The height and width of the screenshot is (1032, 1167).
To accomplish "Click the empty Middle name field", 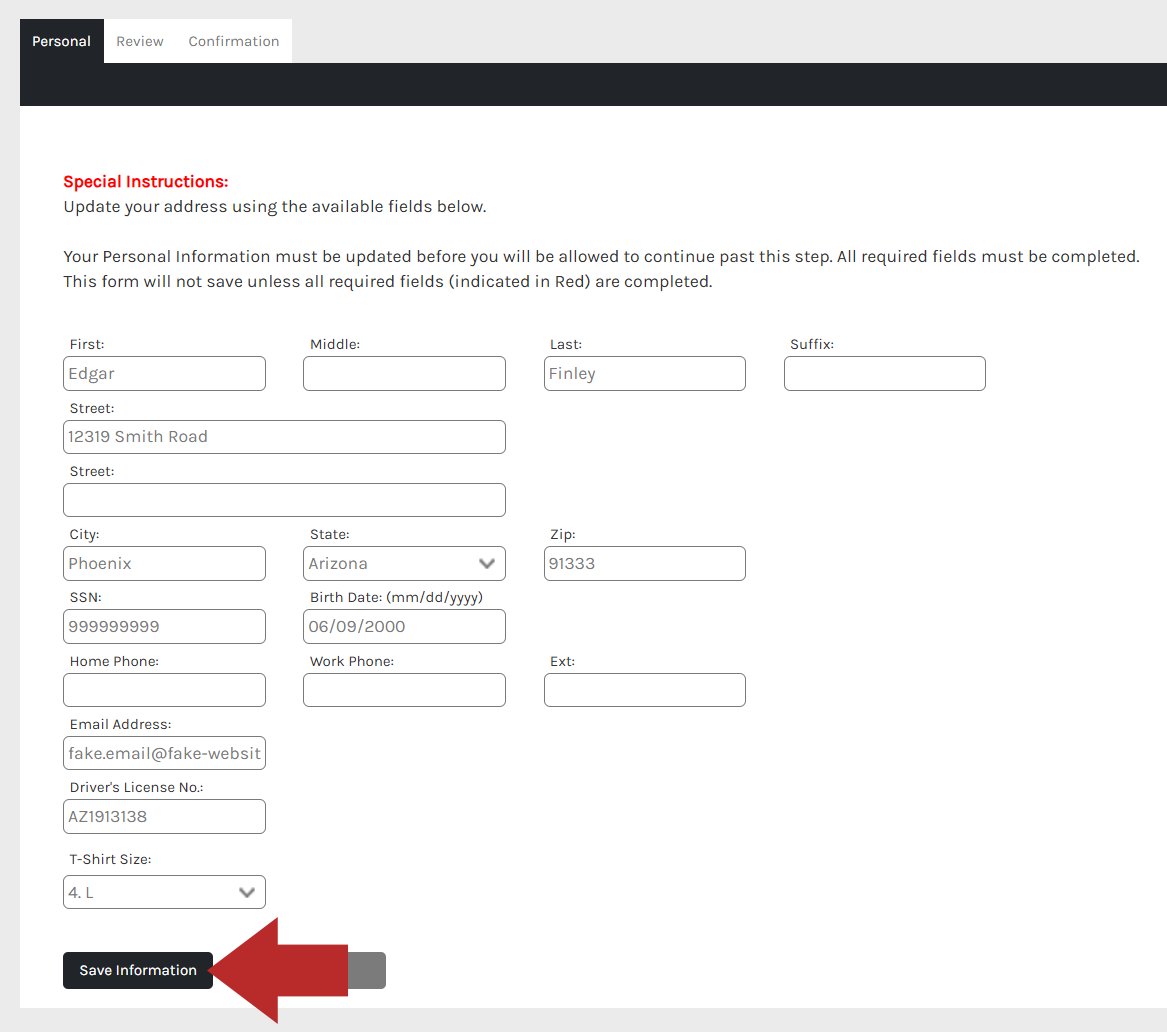I will point(404,374).
